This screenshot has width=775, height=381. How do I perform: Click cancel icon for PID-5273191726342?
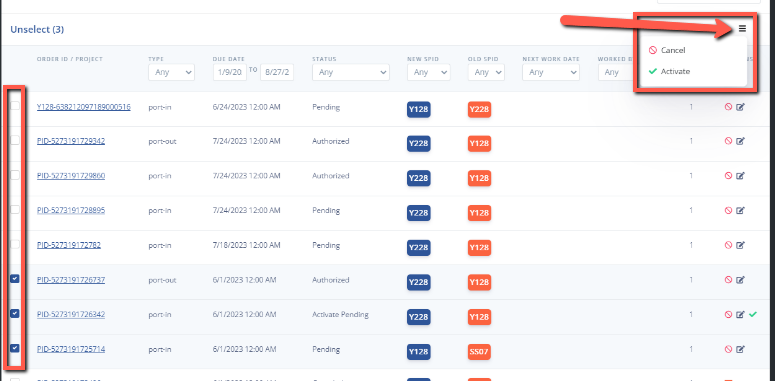click(728, 314)
